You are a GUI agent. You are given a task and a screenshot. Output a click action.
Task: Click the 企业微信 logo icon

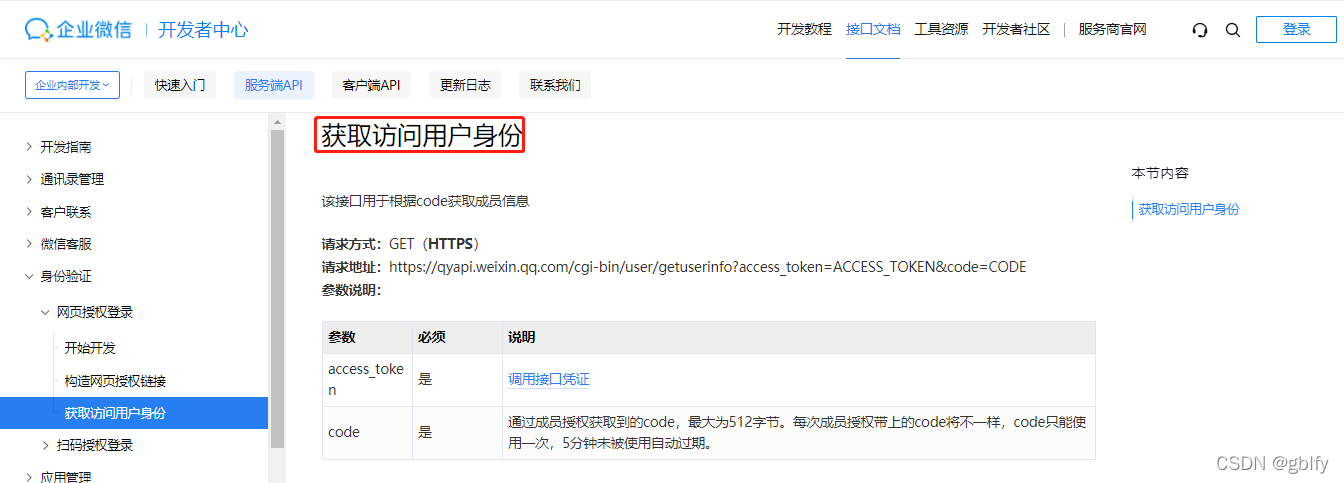coord(40,29)
